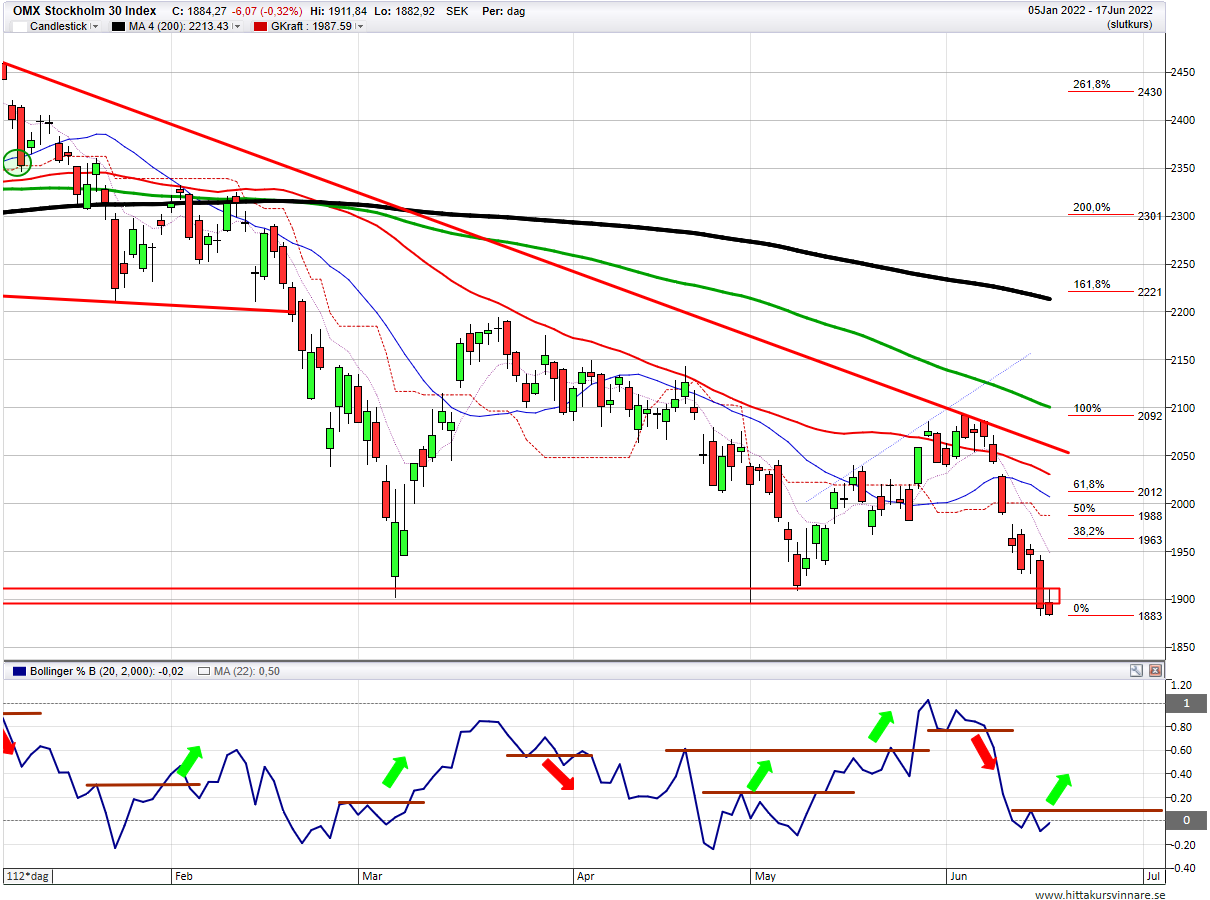Viewport: 1210px width, 900px height.
Task: Click the 2301 price value
Action: tap(1150, 216)
